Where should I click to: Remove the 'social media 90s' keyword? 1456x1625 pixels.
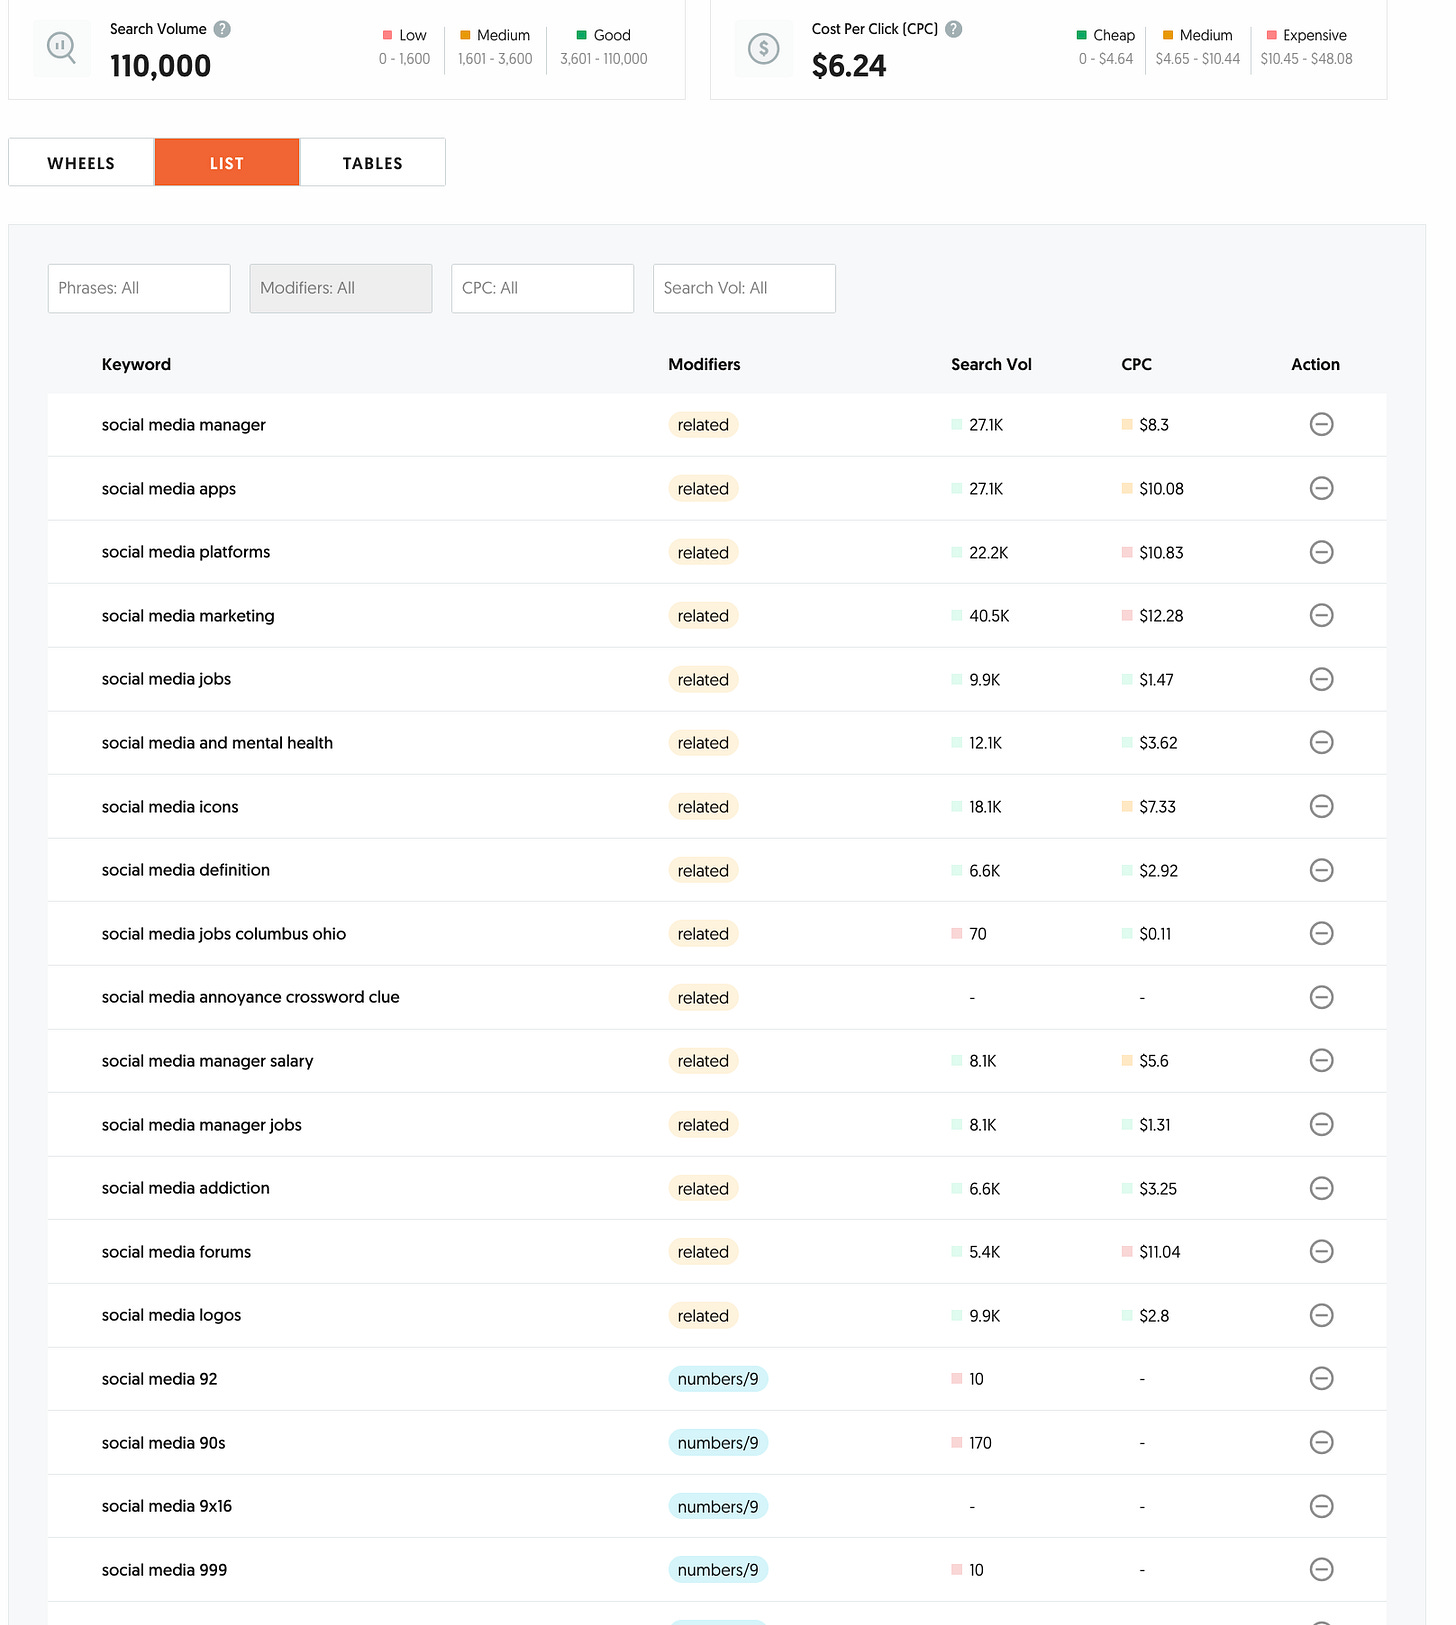click(x=1321, y=1442)
